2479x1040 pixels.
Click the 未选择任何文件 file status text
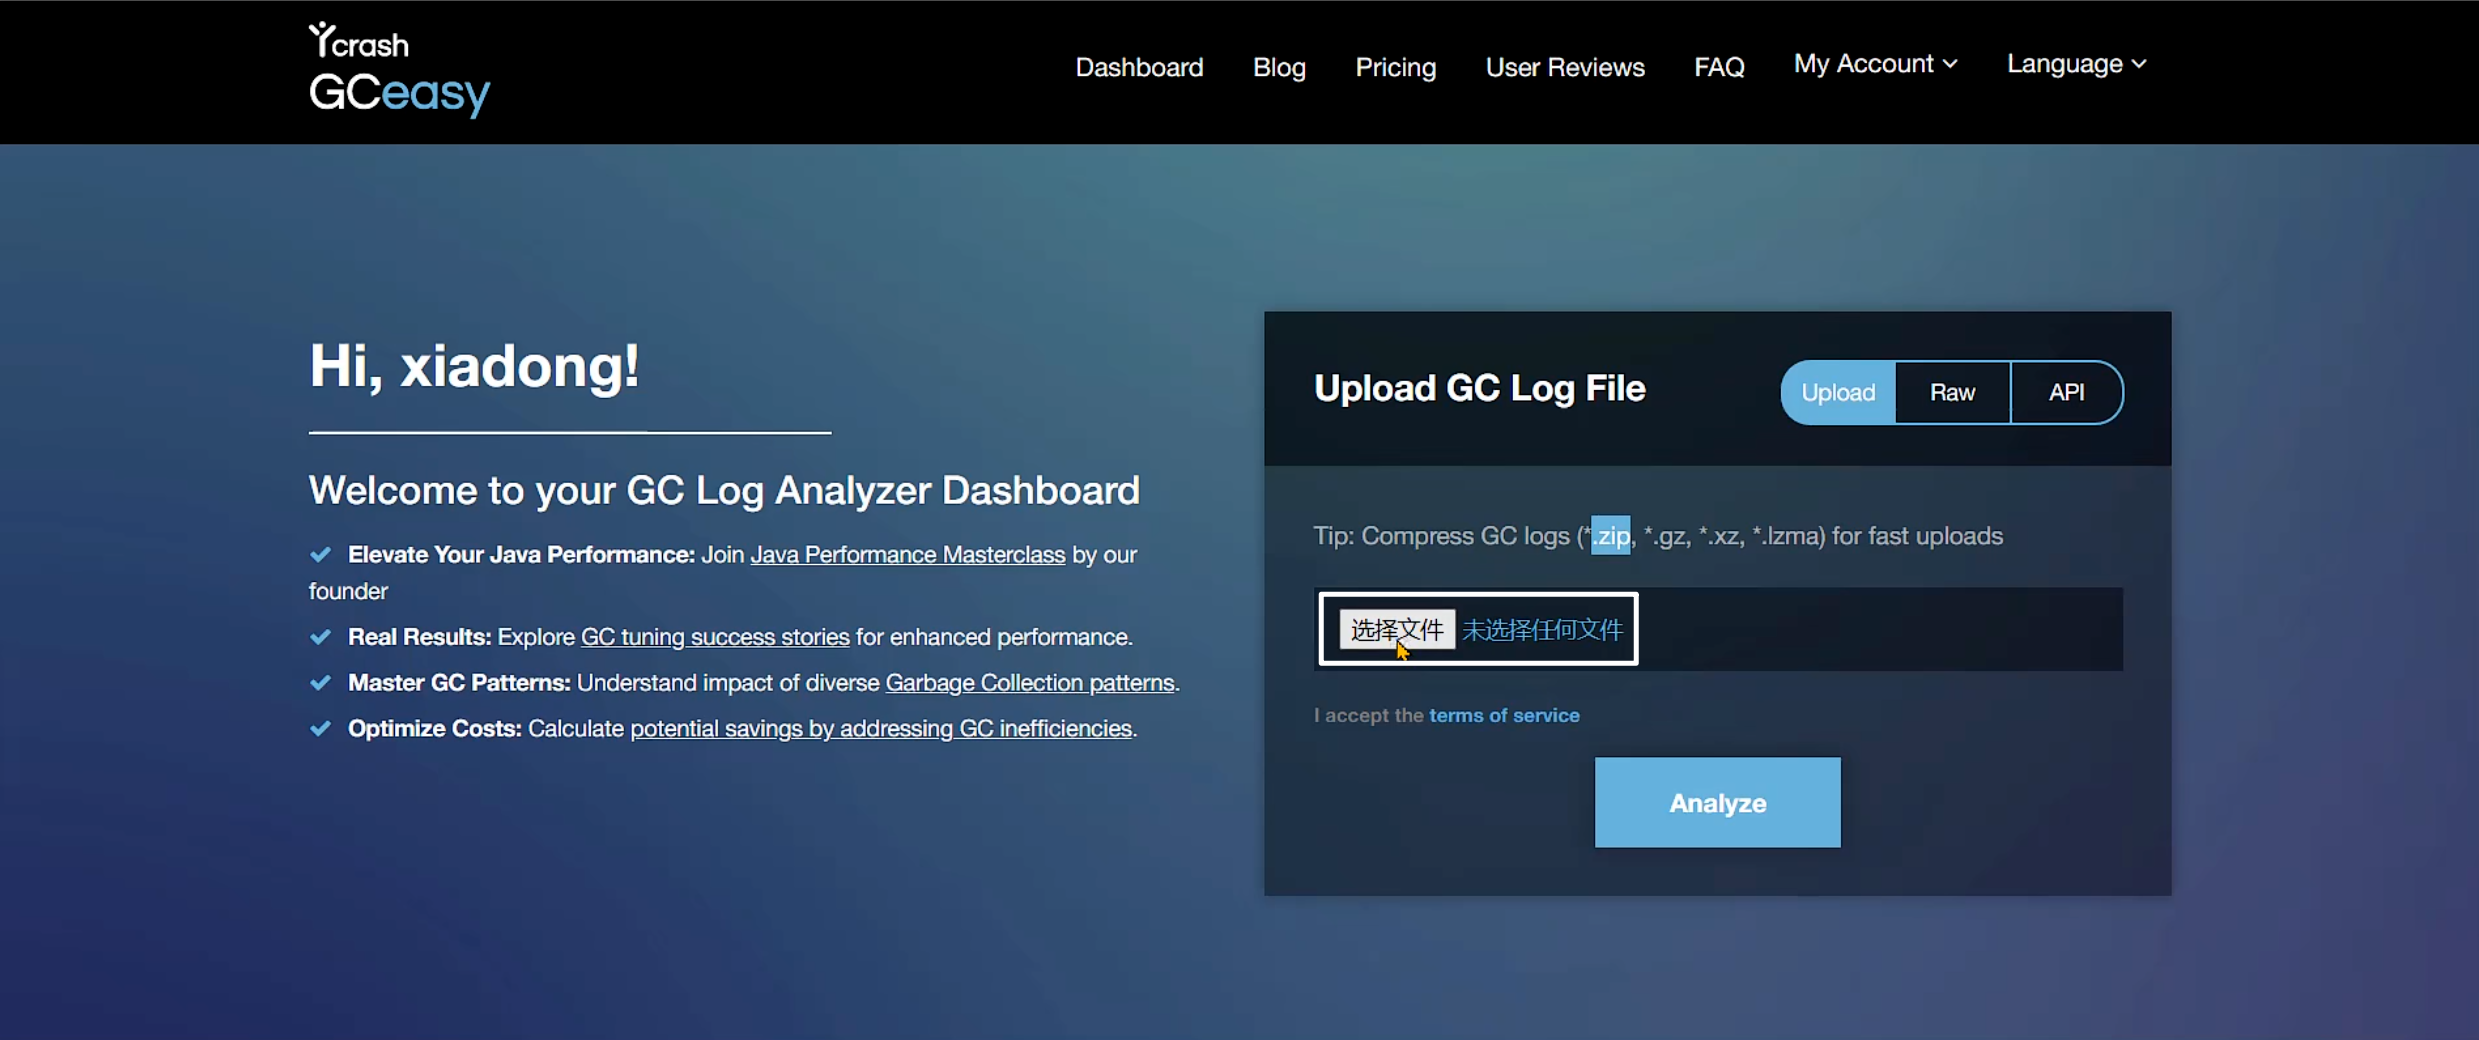[1542, 629]
